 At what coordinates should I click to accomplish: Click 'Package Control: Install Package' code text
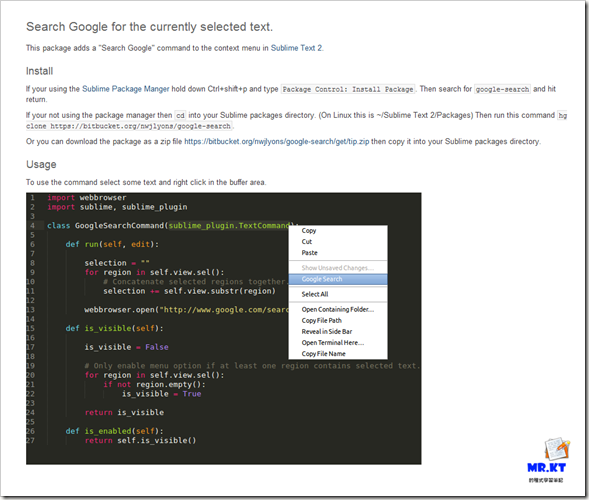click(348, 89)
